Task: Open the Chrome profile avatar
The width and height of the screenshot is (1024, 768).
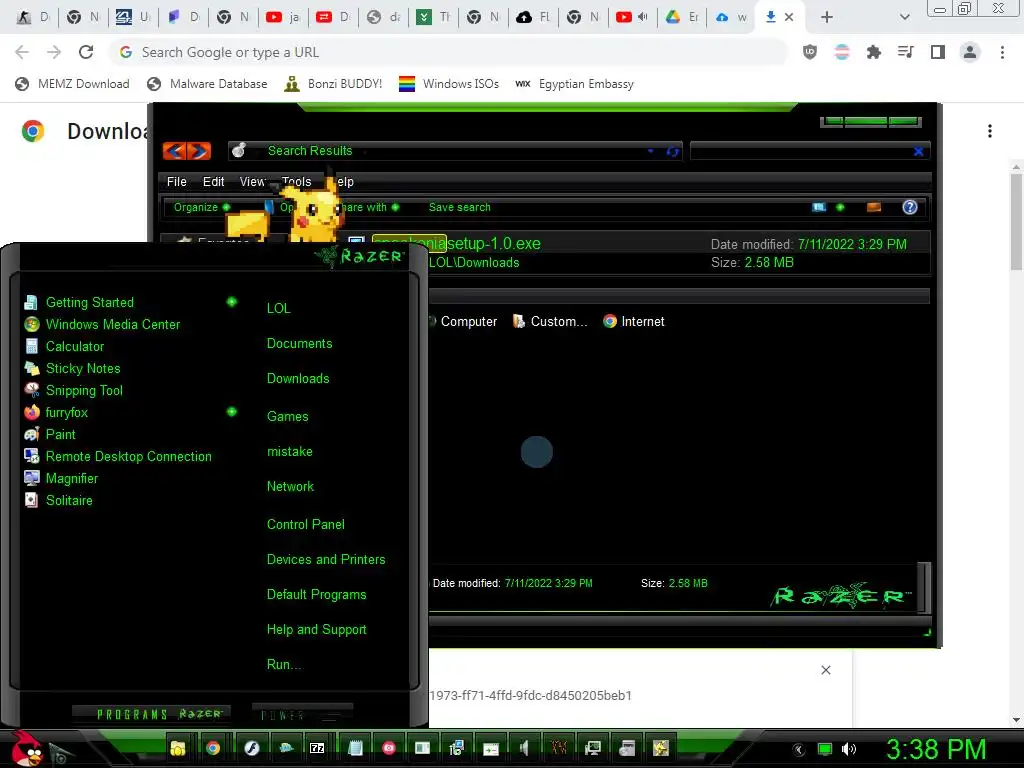Action: coord(970,52)
